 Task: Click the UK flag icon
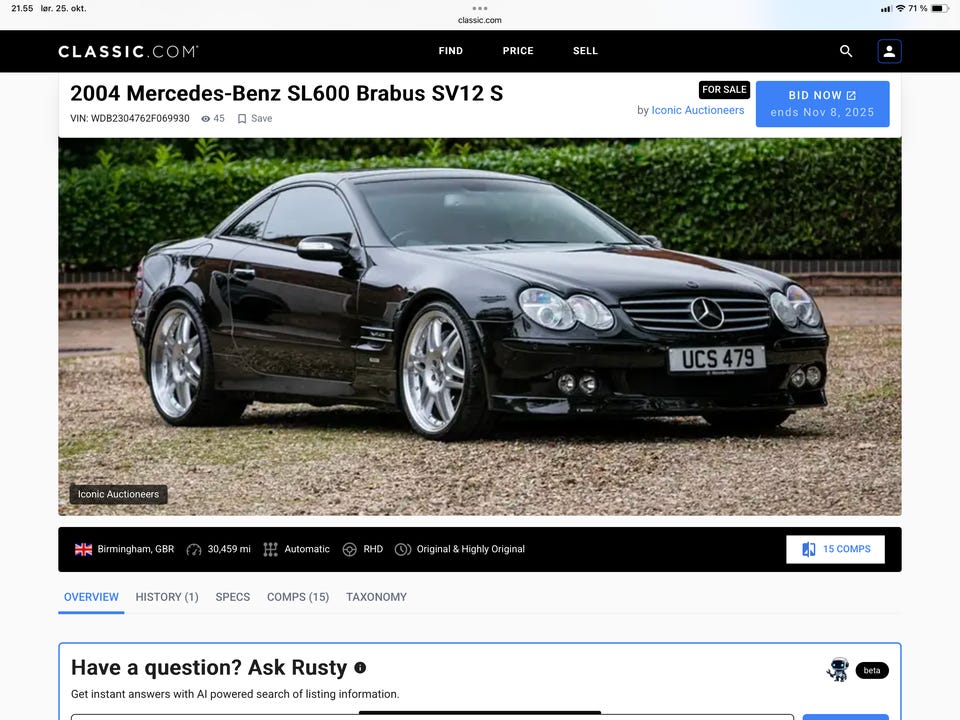point(83,549)
